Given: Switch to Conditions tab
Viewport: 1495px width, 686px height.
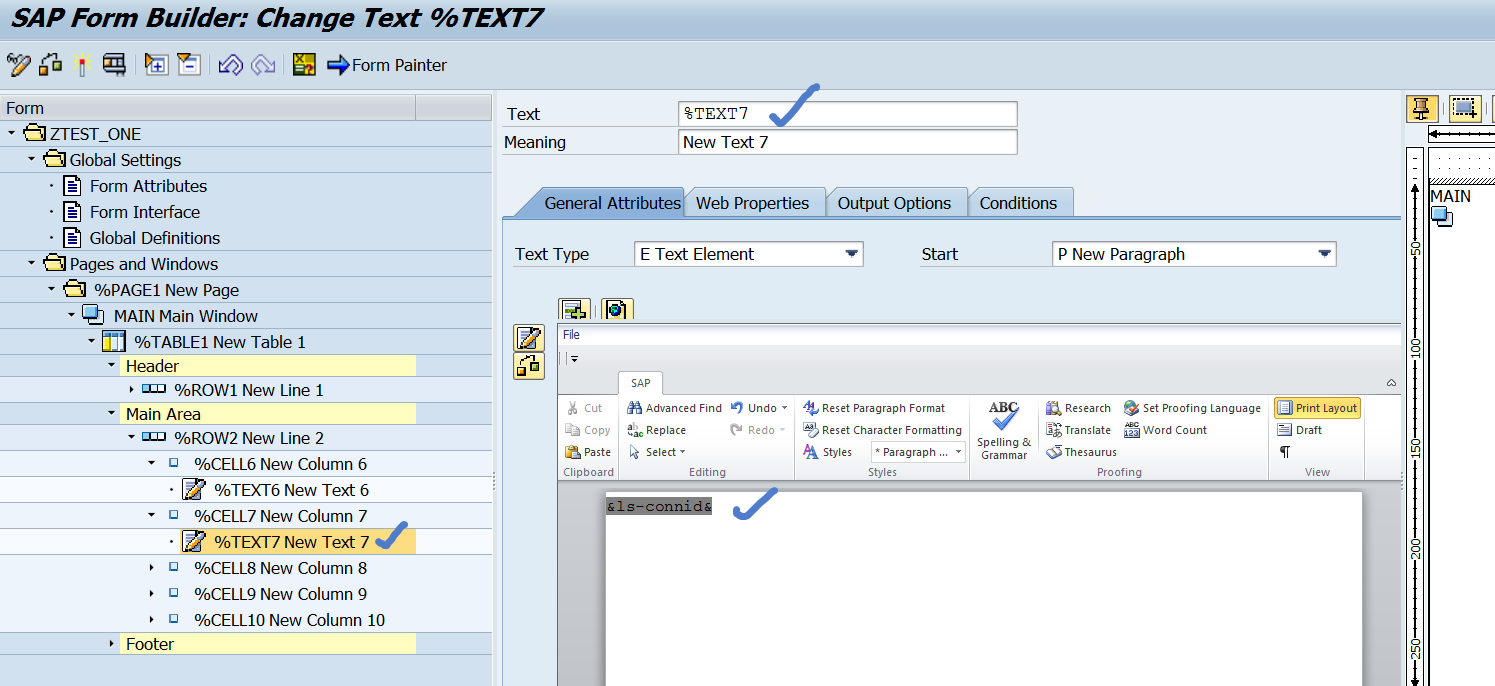Looking at the screenshot, I should pyautogui.click(x=1018, y=203).
